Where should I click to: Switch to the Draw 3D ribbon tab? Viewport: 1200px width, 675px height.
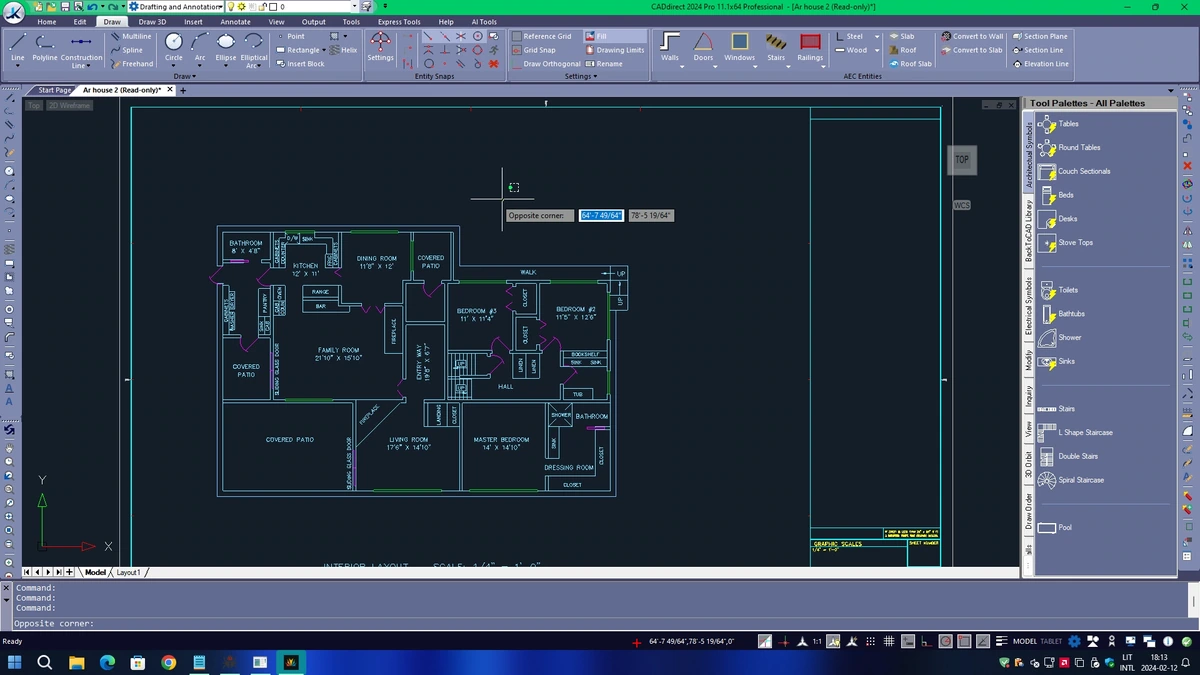153,21
